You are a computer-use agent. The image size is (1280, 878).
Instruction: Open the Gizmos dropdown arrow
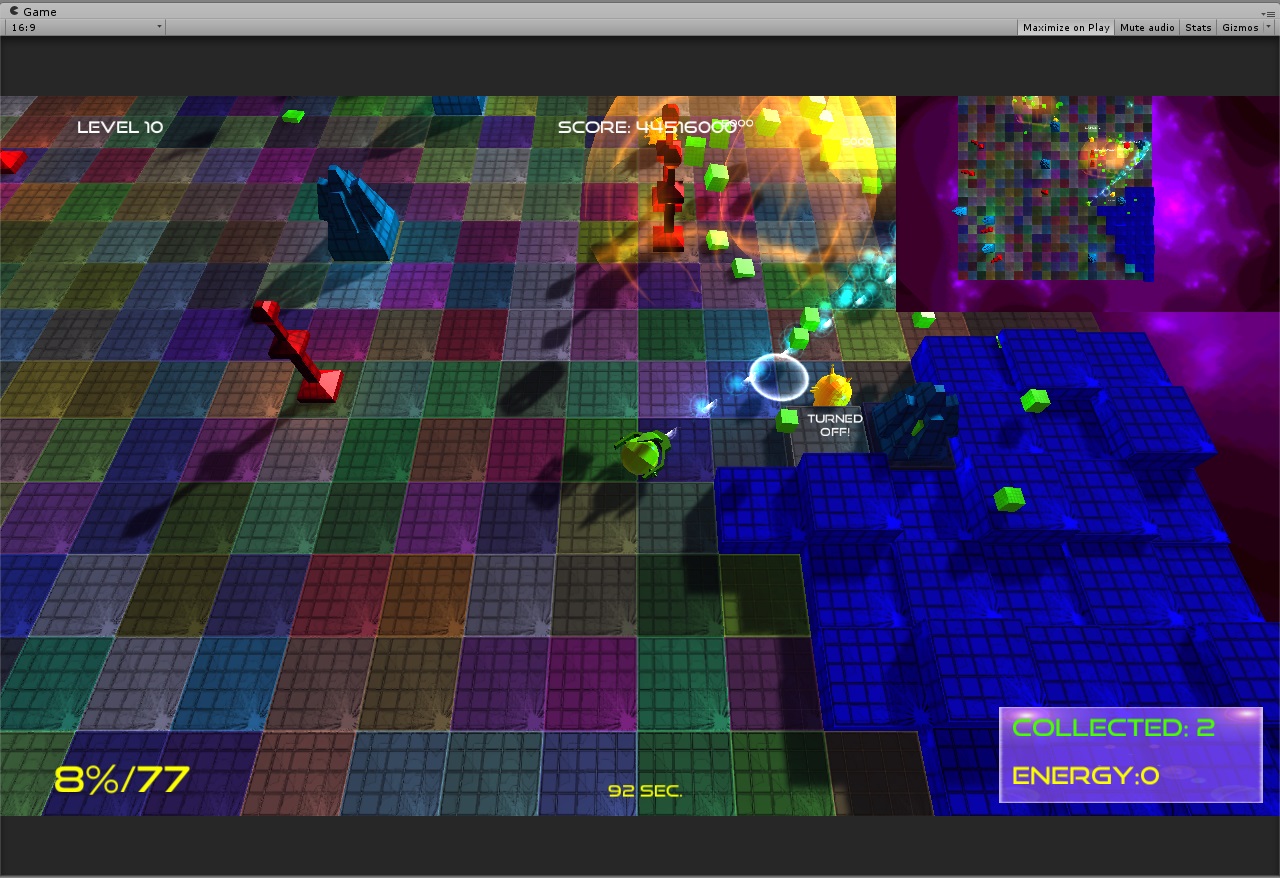point(1268,27)
